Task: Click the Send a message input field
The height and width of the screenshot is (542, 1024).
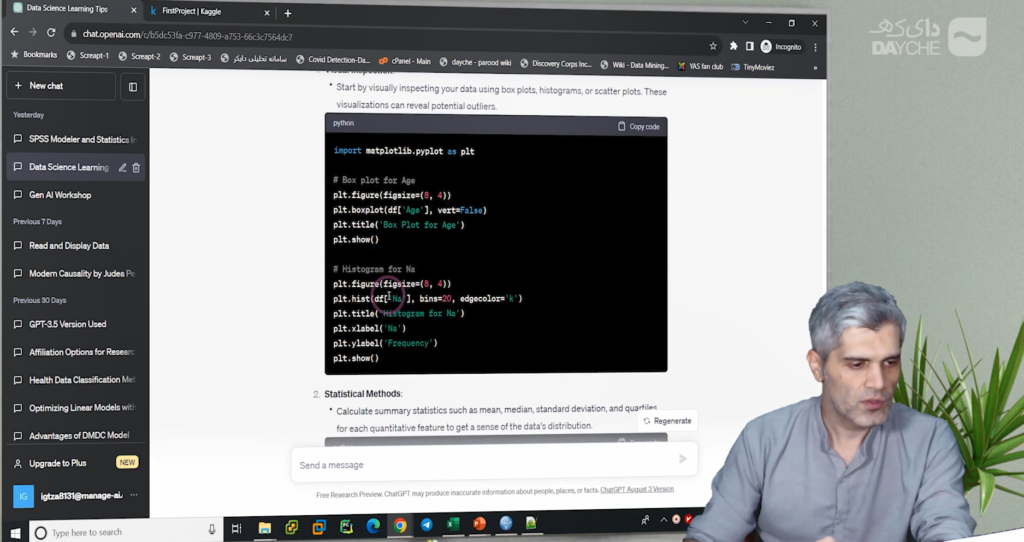Action: pyautogui.click(x=480, y=465)
